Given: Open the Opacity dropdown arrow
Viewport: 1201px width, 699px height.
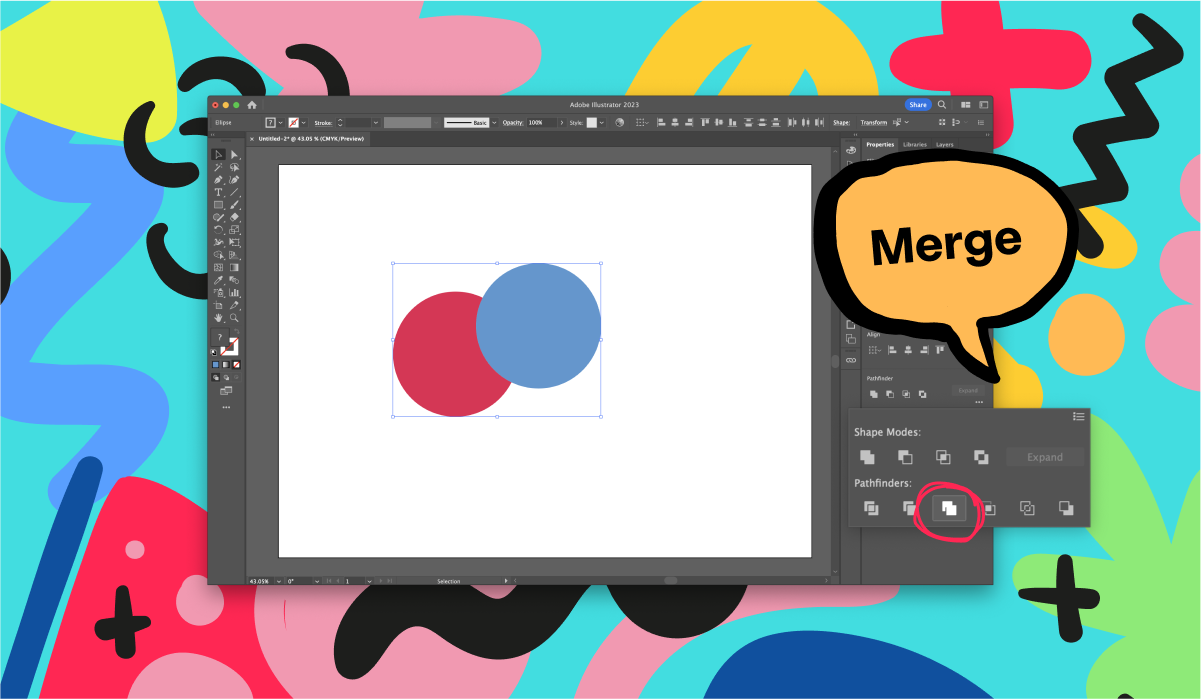Looking at the screenshot, I should click(563, 122).
